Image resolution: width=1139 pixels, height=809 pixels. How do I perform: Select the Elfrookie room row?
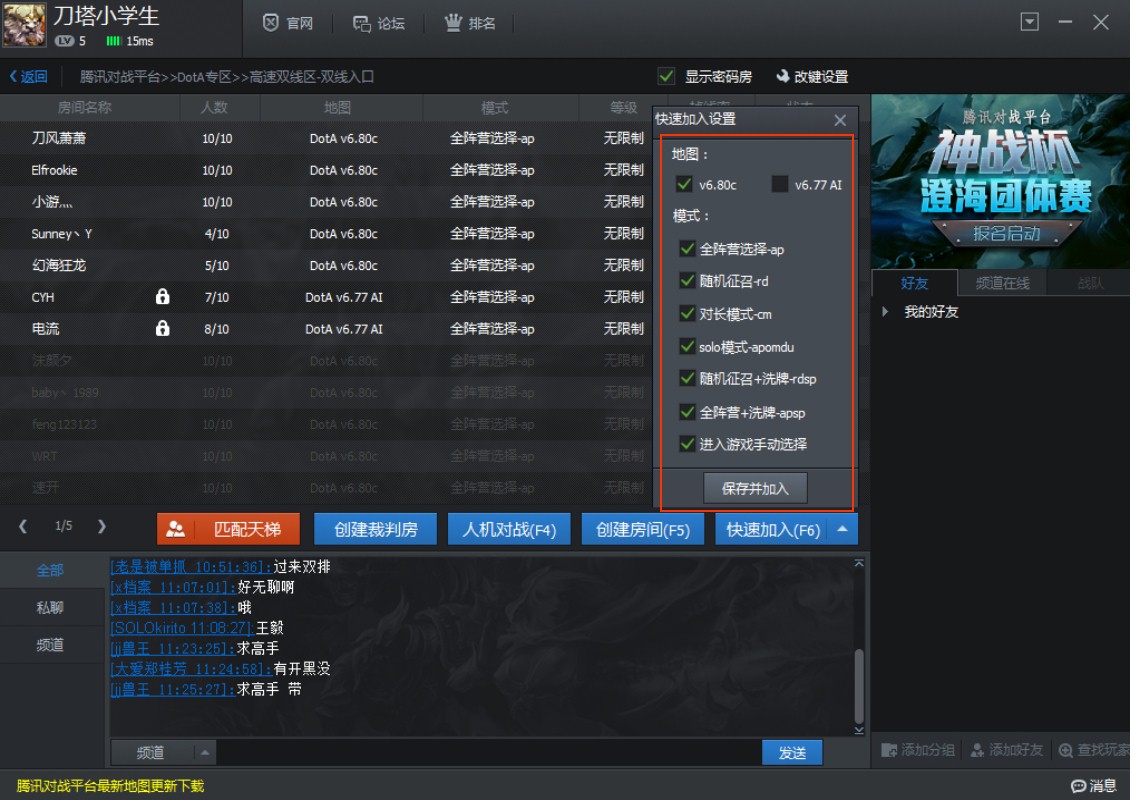[x=328, y=171]
